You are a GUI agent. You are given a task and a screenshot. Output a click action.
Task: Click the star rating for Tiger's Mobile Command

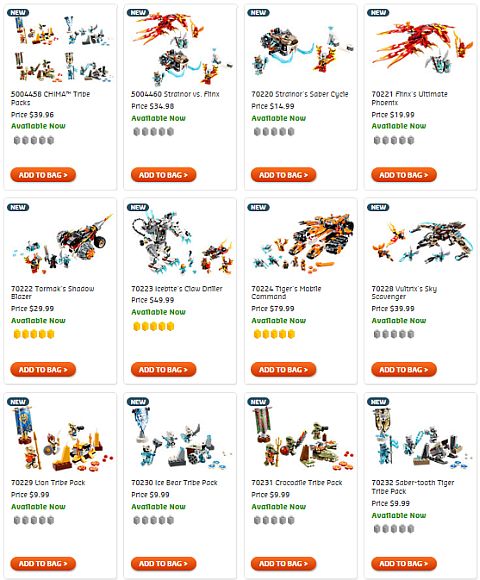coord(274,334)
